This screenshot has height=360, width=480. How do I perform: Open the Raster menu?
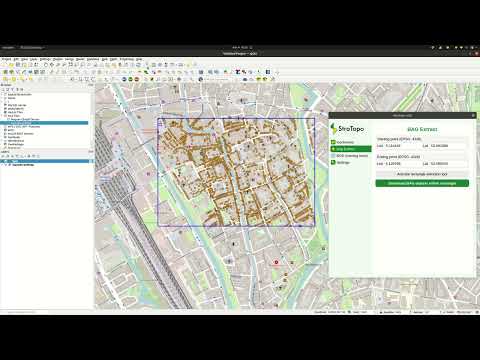click(80, 59)
